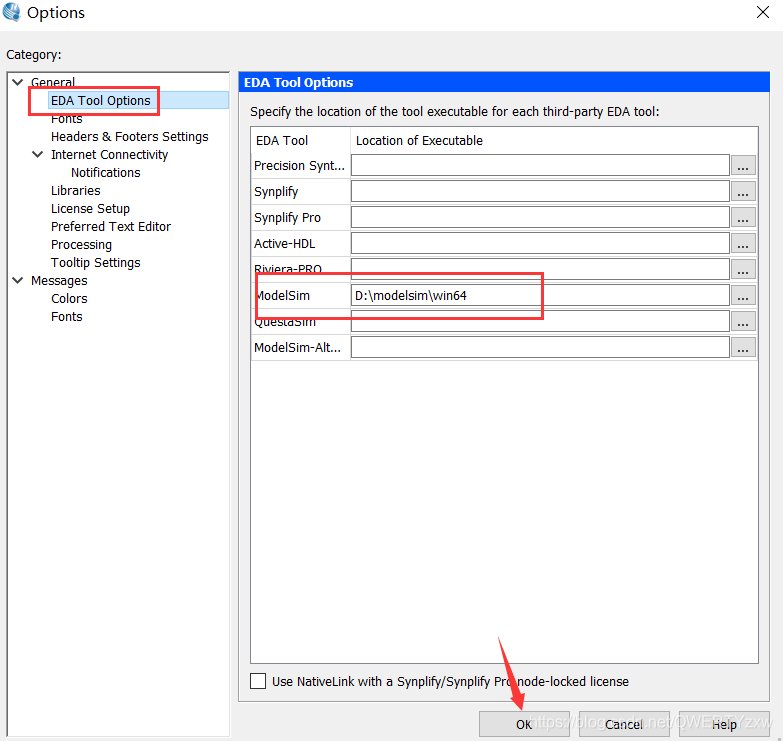Browse for Synplify Pro executable location
This screenshot has width=783, height=741.
[743, 217]
